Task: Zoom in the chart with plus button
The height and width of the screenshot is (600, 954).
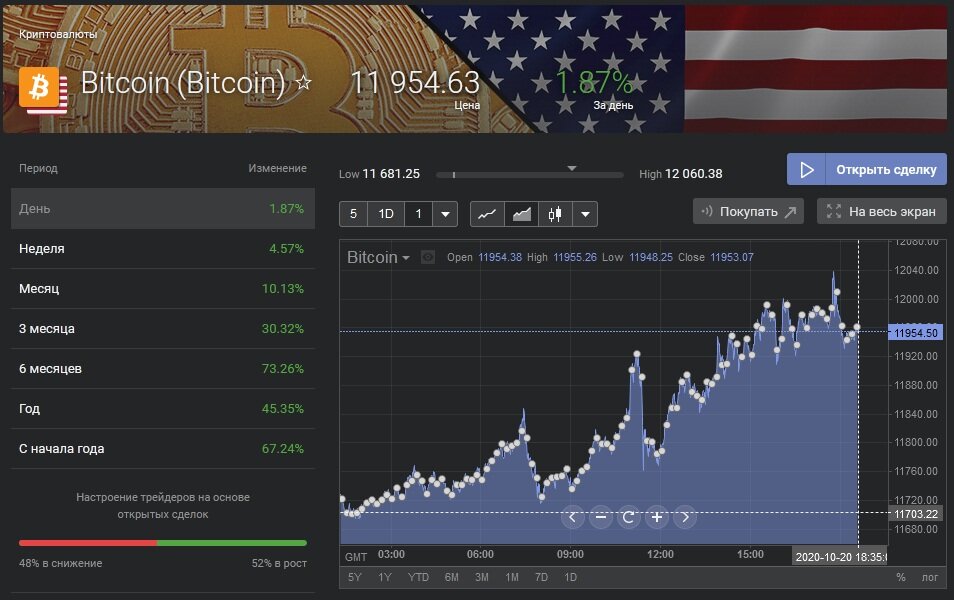Action: pos(656,517)
